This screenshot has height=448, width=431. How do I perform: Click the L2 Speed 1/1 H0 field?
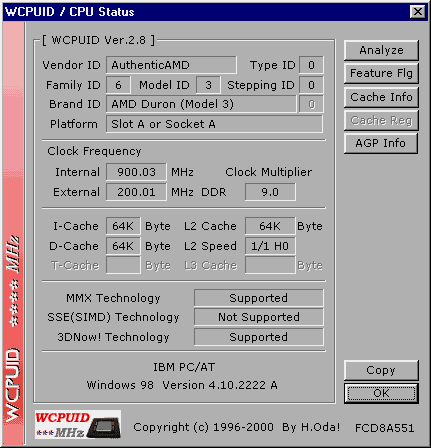pyautogui.click(x=270, y=246)
